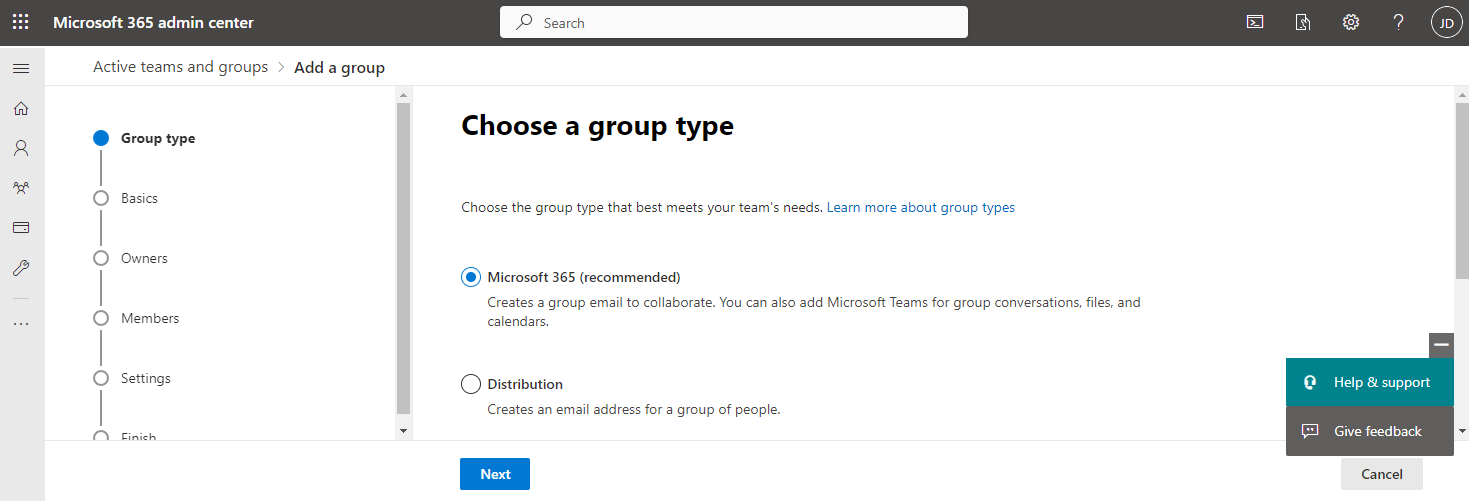
Task: Click the main panel scrollbar up arrow
Action: pyautogui.click(x=1462, y=95)
